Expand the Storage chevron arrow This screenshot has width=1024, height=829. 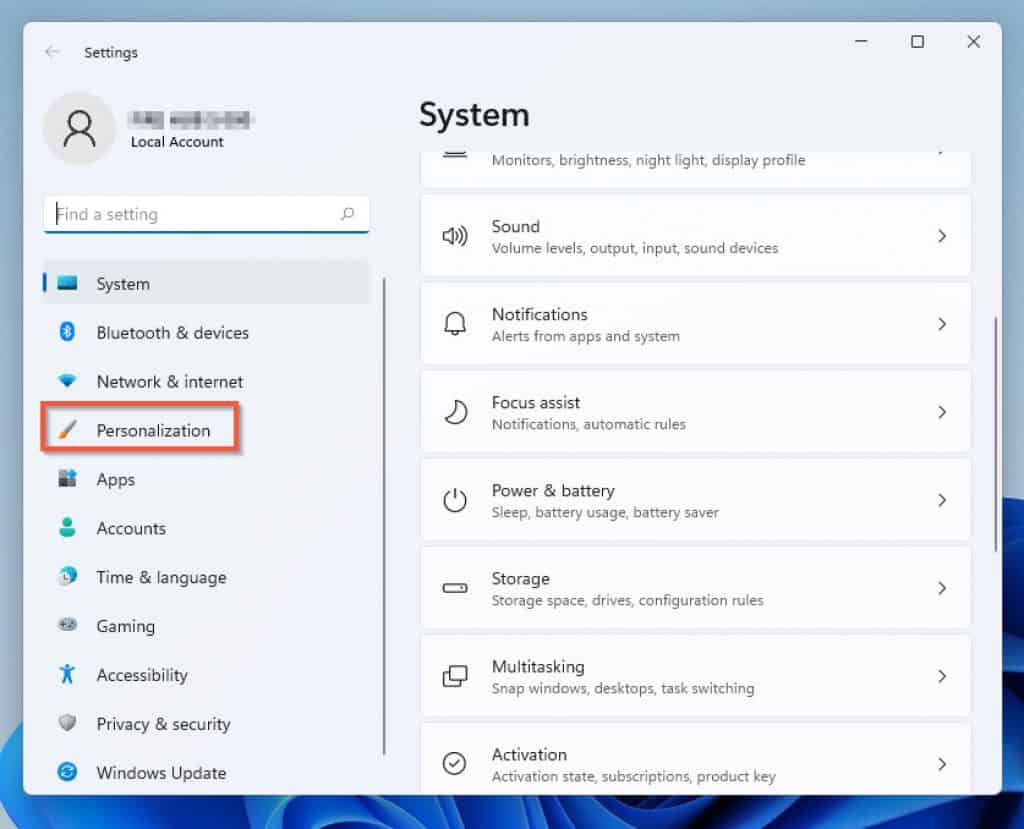pyautogui.click(x=942, y=588)
